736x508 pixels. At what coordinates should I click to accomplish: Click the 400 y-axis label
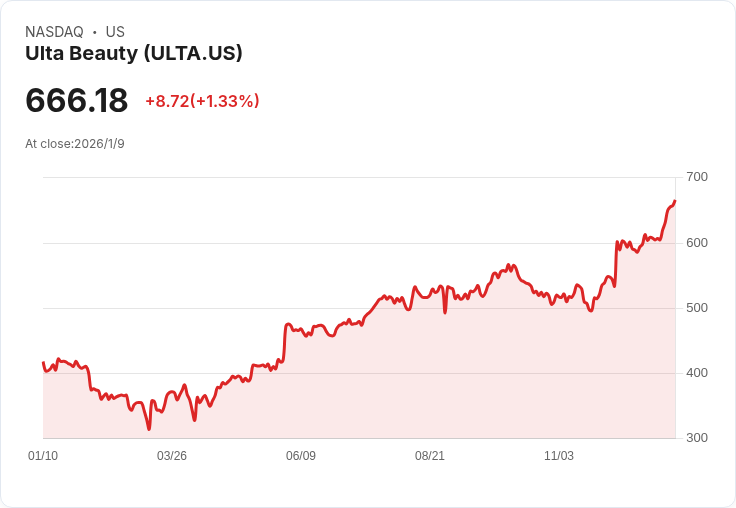[x=697, y=373]
